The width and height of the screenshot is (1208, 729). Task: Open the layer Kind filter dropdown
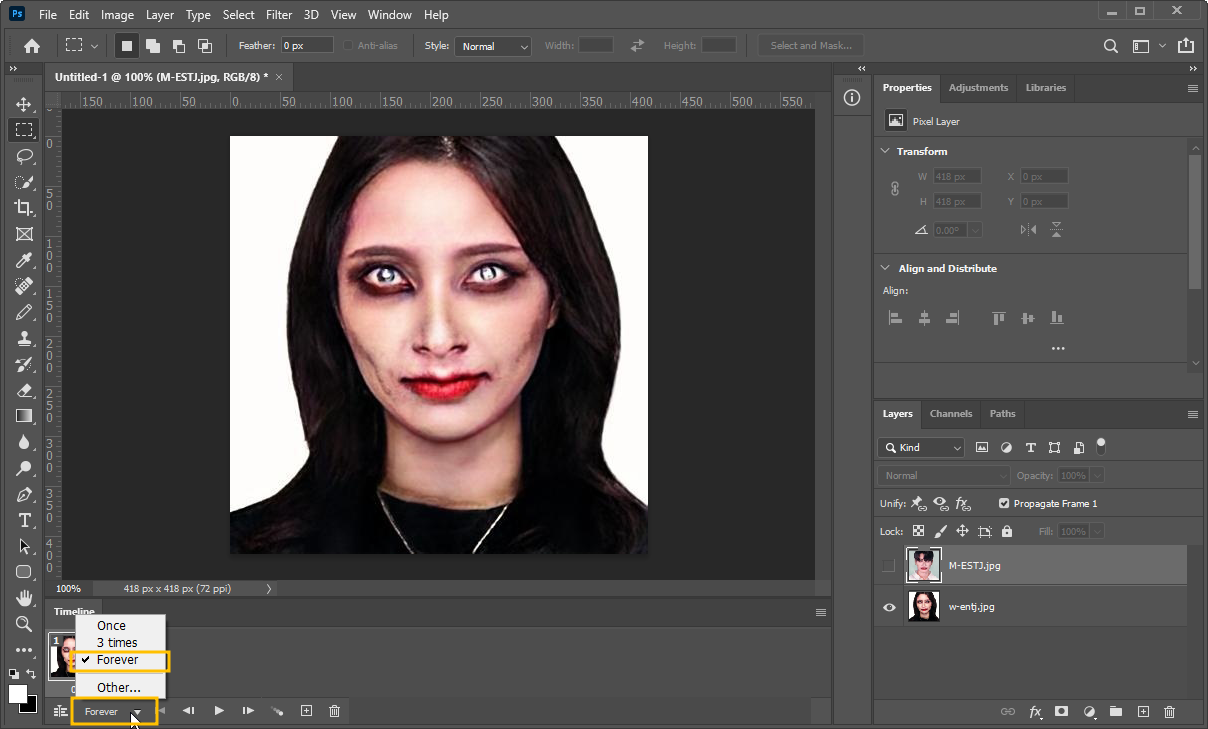coord(921,447)
